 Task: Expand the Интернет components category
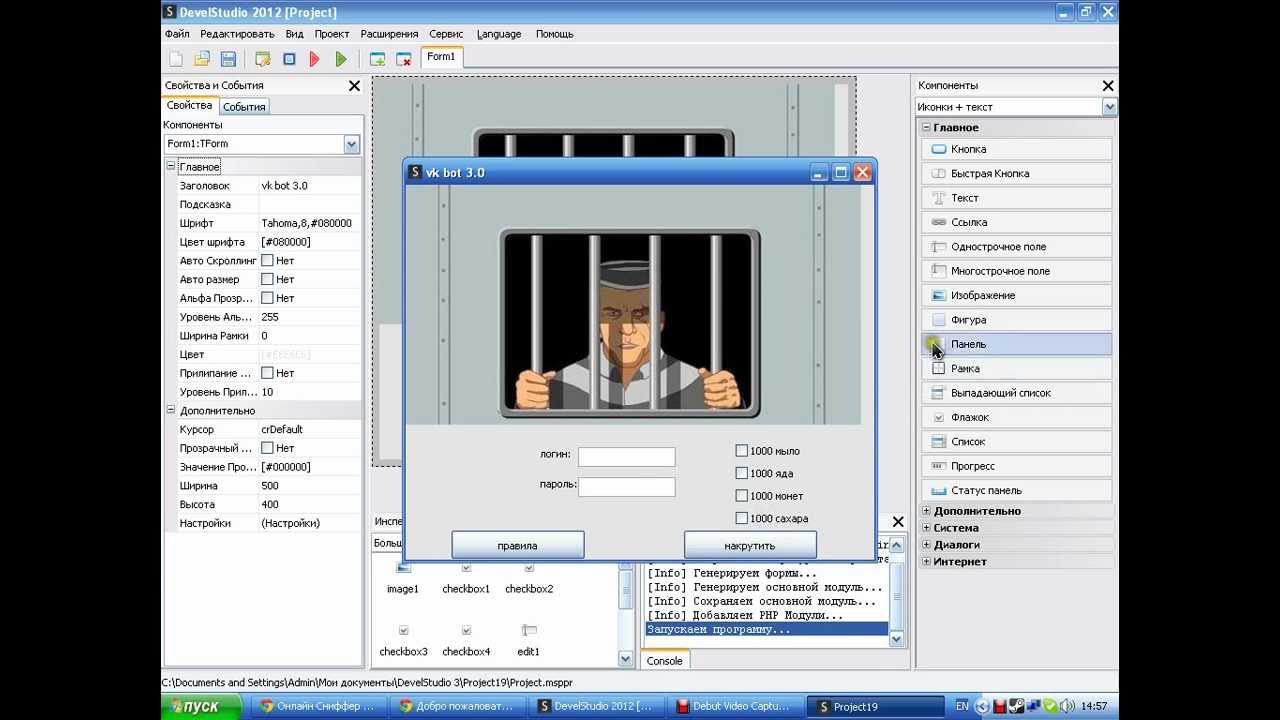pos(926,562)
